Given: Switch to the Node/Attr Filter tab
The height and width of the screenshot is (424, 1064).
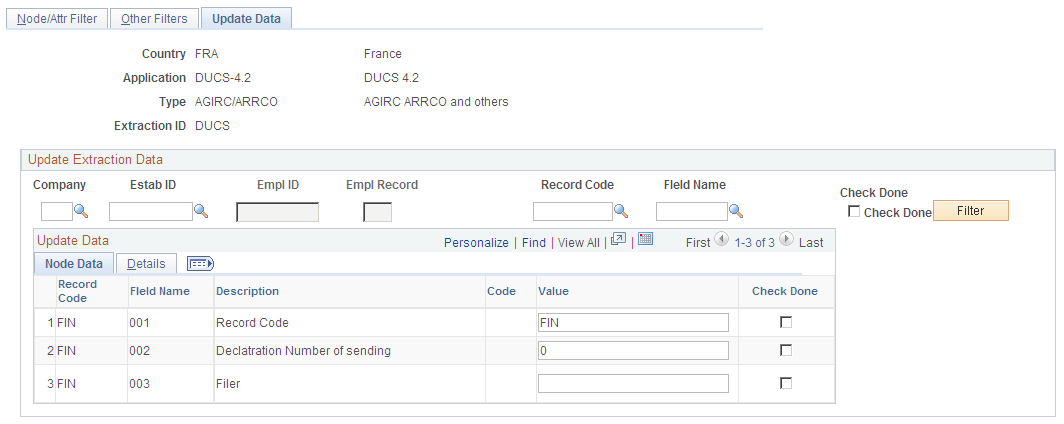Looking at the screenshot, I should 57,19.
